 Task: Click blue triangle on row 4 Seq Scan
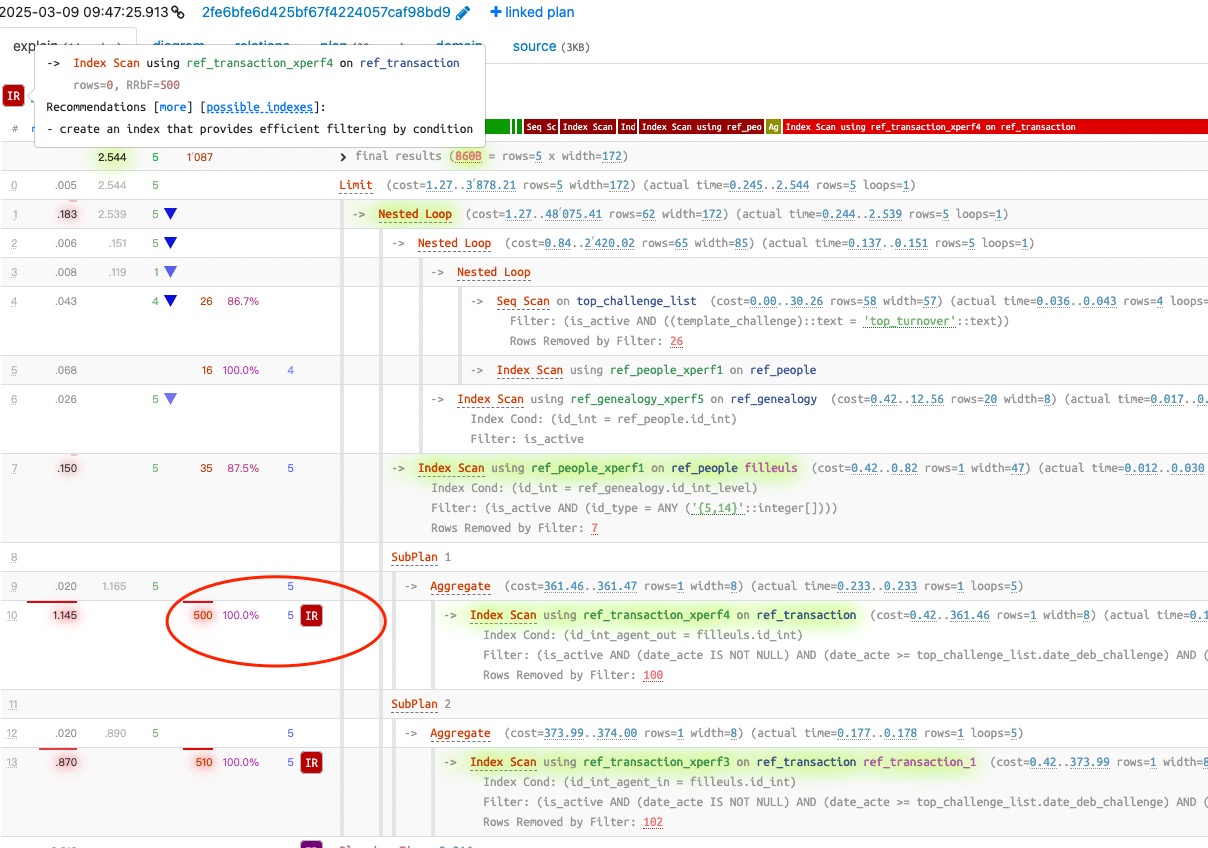(x=170, y=301)
